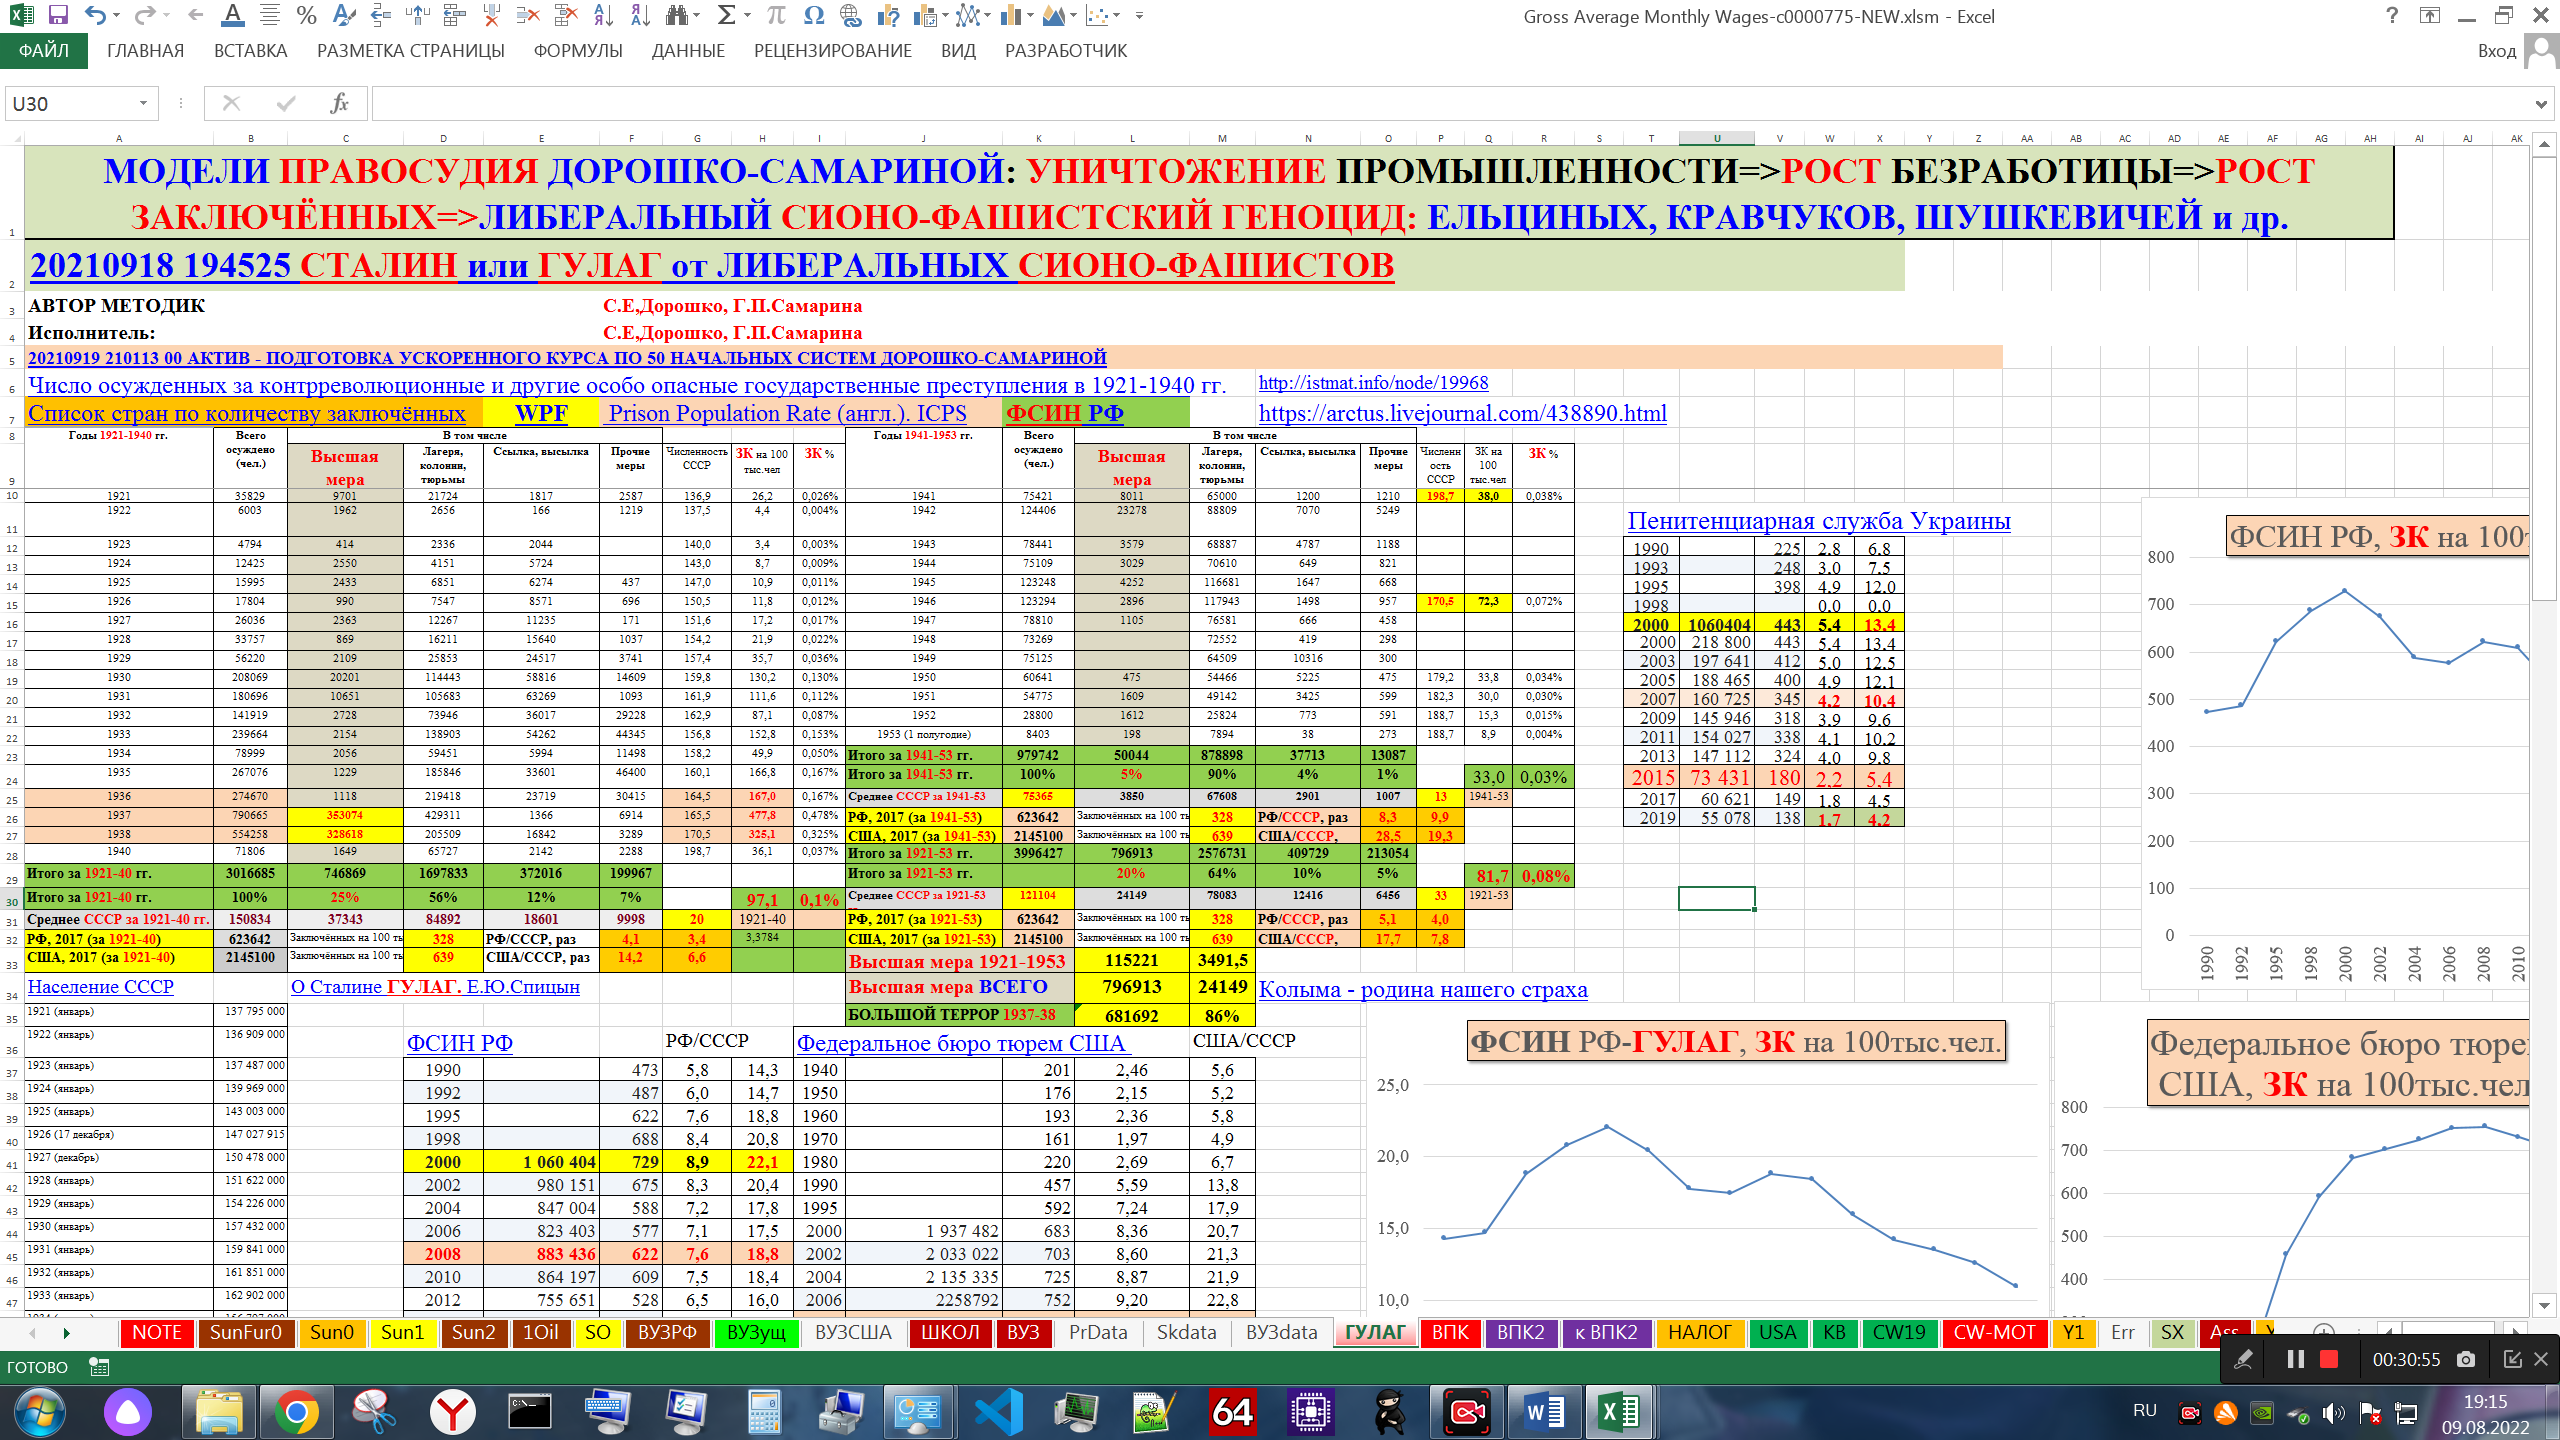Expand the formula bar chevron
The width and height of the screenshot is (2560, 1440).
[2540, 103]
